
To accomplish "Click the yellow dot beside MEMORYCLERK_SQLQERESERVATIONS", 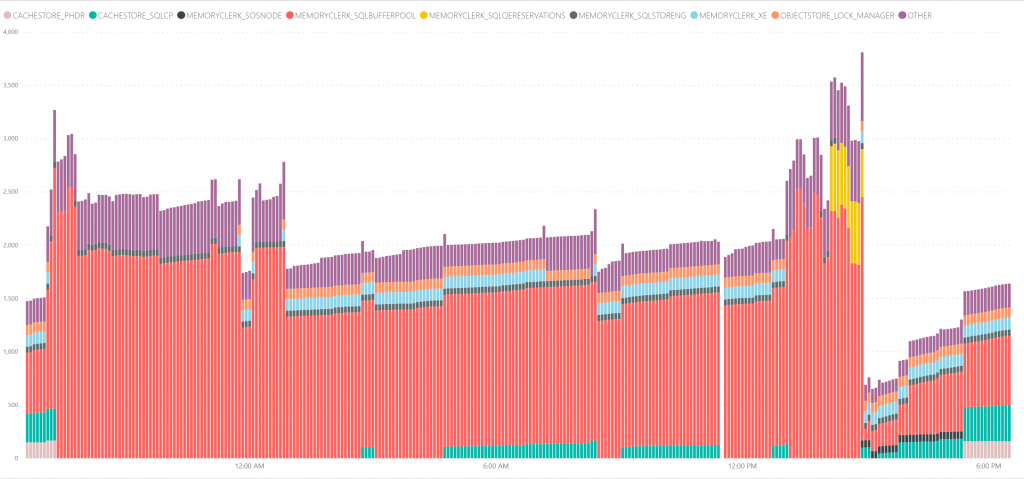I will pos(424,15).
